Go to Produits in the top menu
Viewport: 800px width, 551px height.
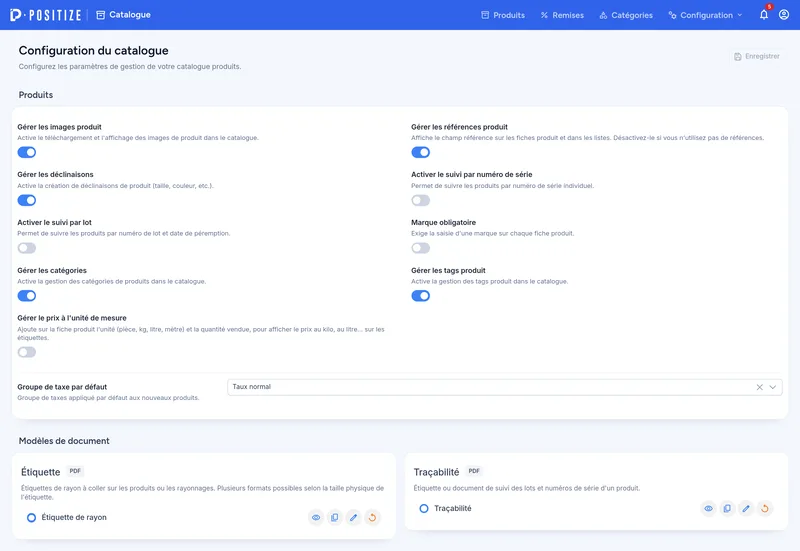pyautogui.click(x=503, y=15)
